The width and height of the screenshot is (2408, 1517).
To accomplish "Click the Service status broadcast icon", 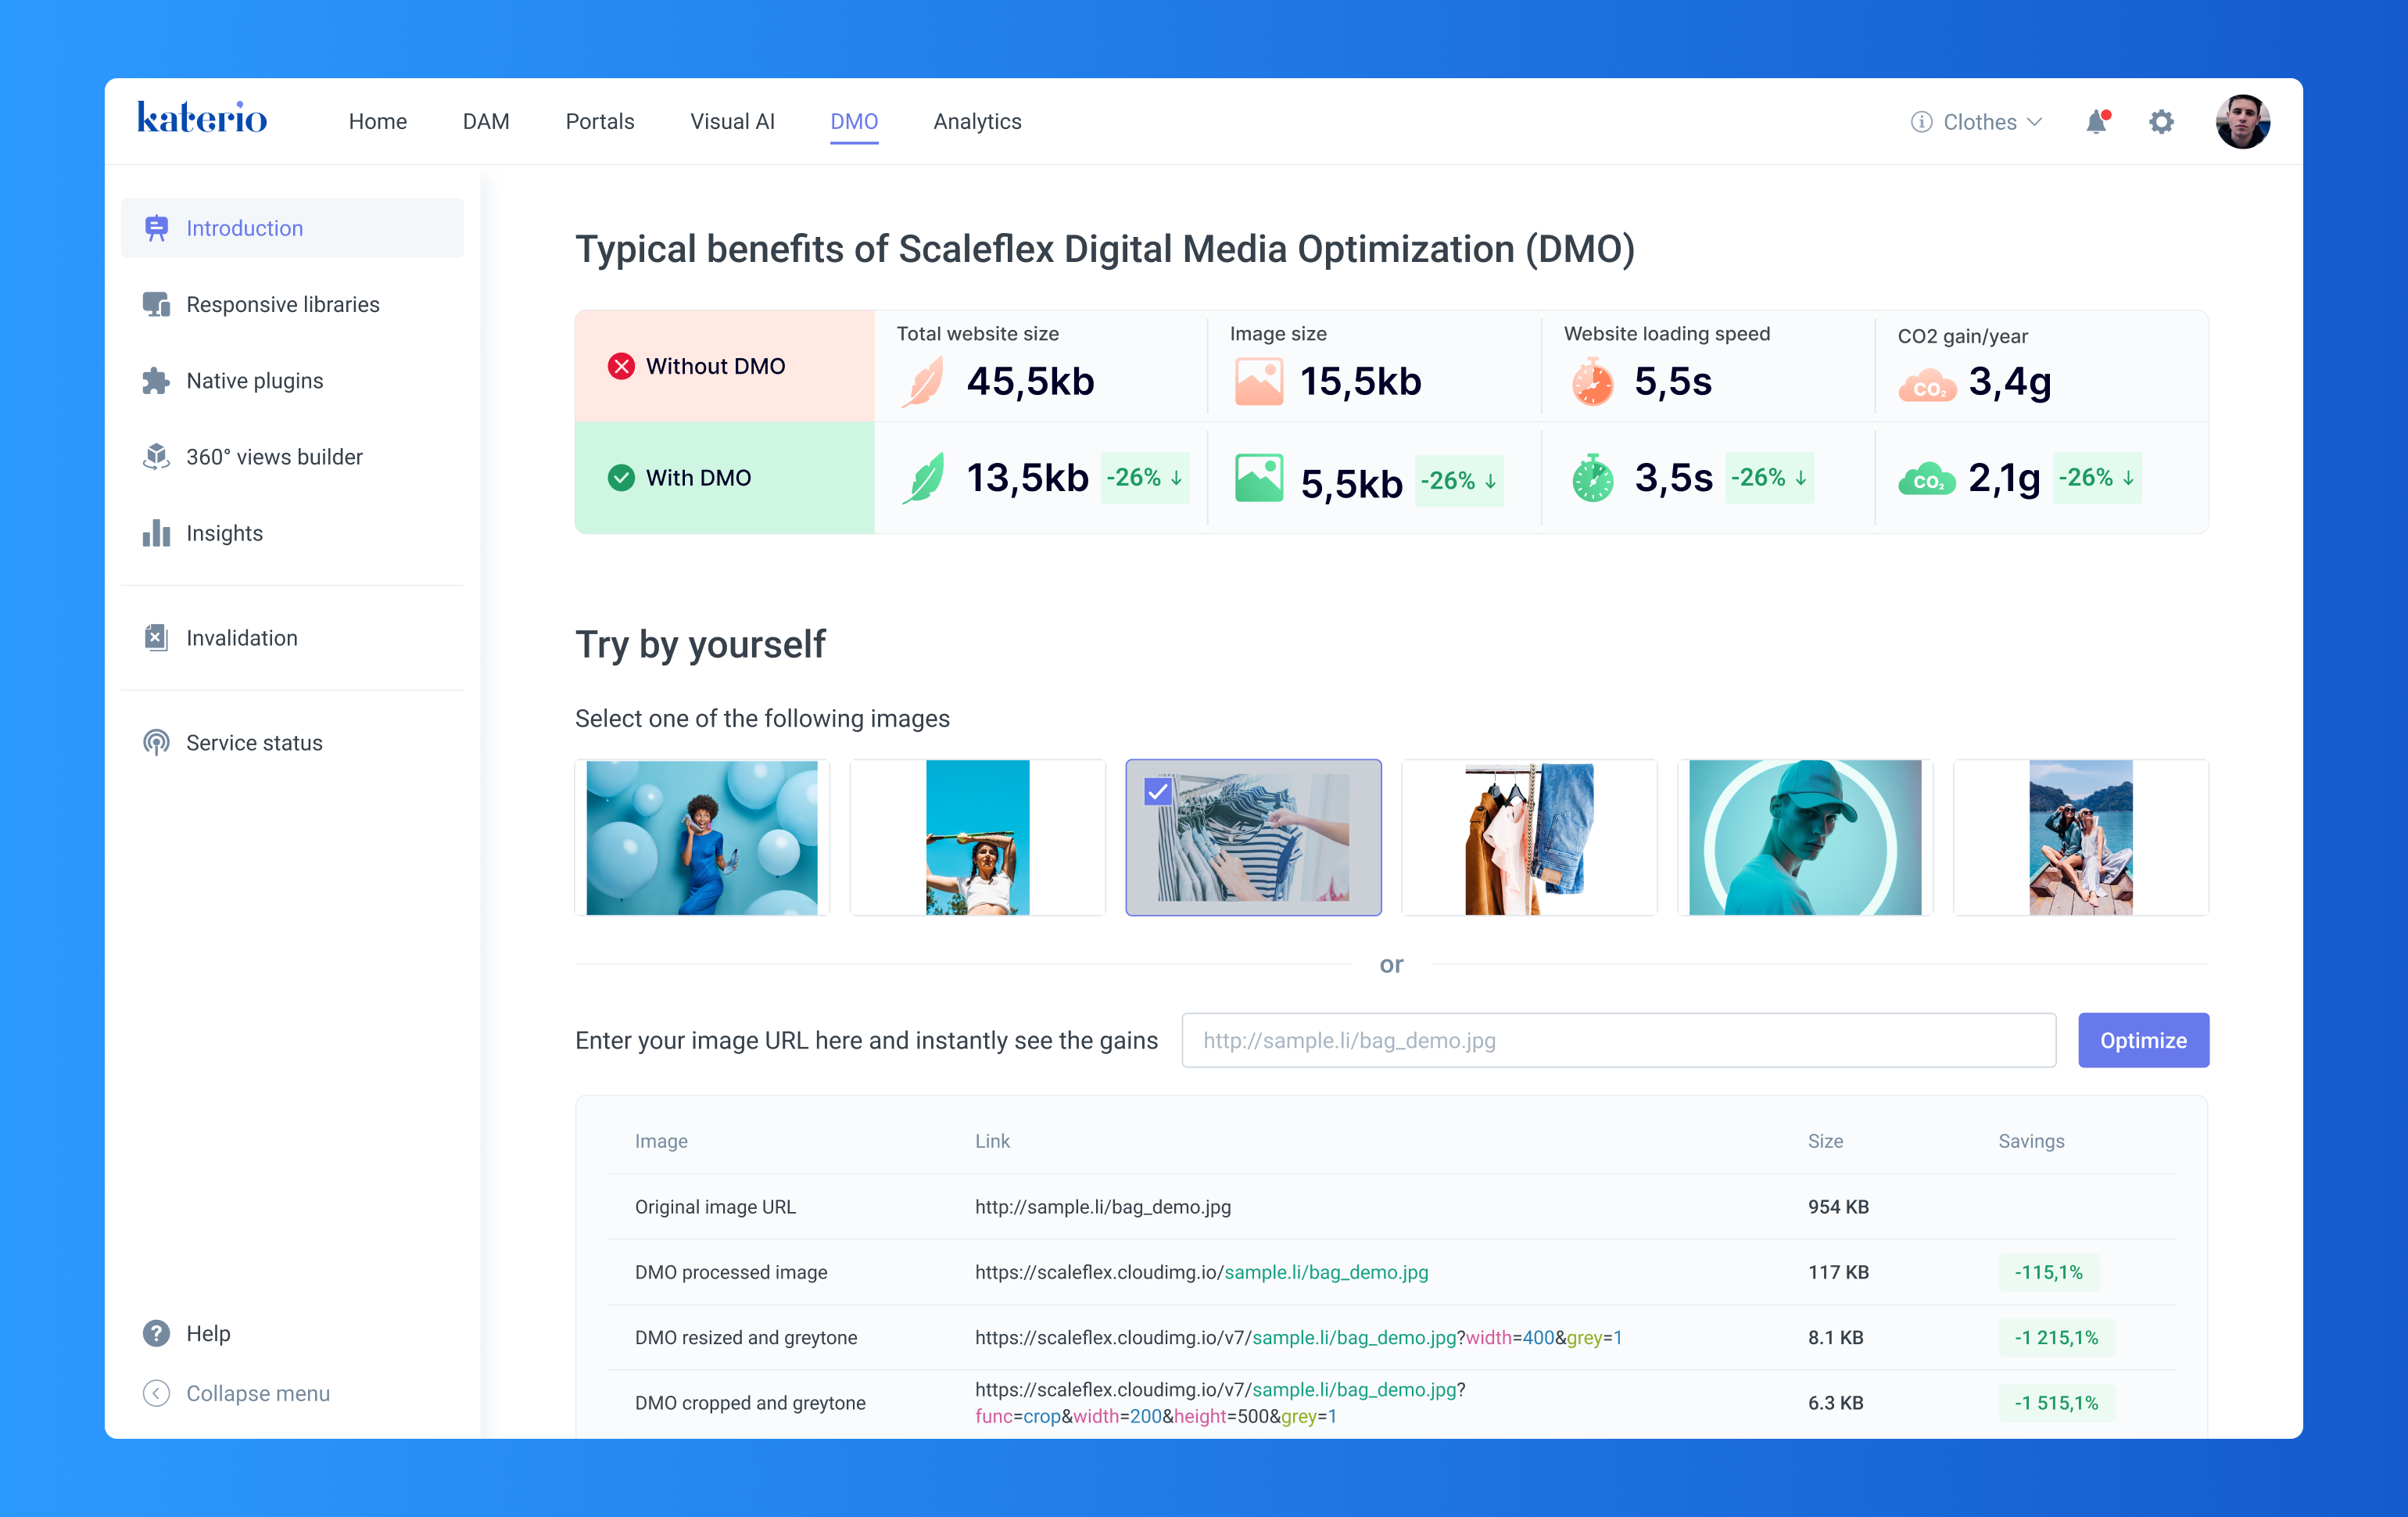I will coord(156,743).
